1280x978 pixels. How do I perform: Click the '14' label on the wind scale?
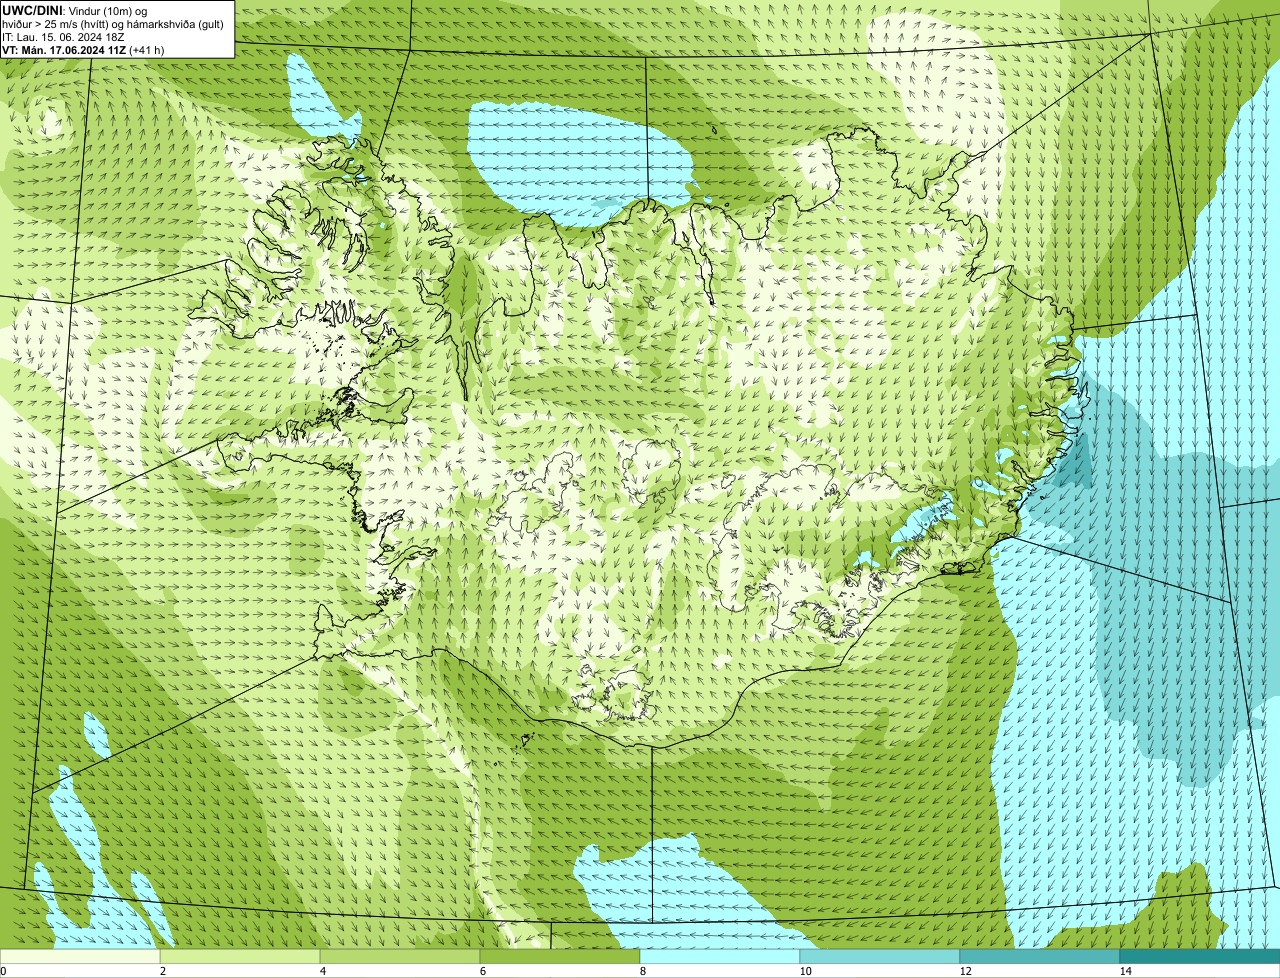(x=1125, y=971)
